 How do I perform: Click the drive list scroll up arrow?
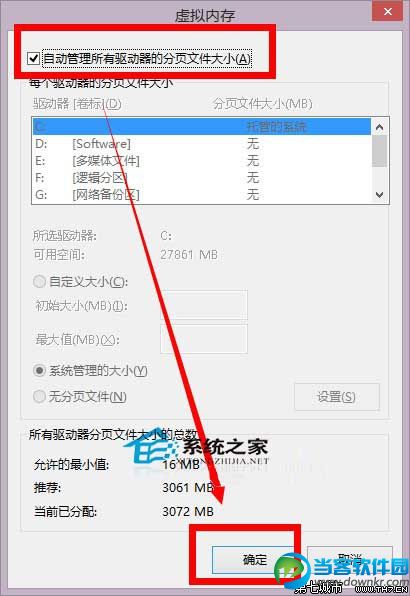pyautogui.click(x=379, y=127)
